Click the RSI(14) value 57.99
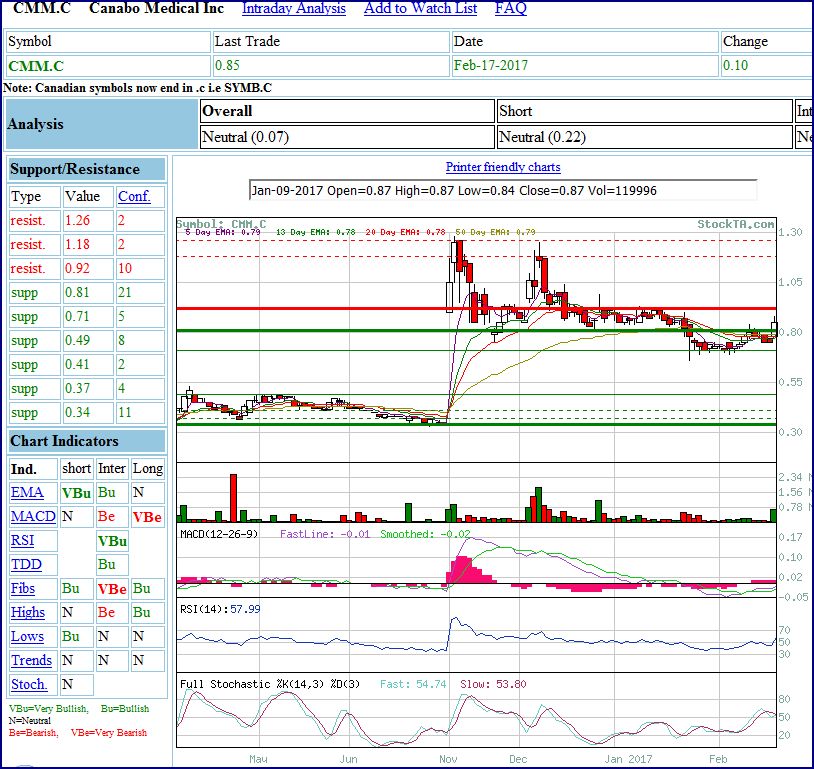Screen dimensions: 814x769 coord(245,609)
